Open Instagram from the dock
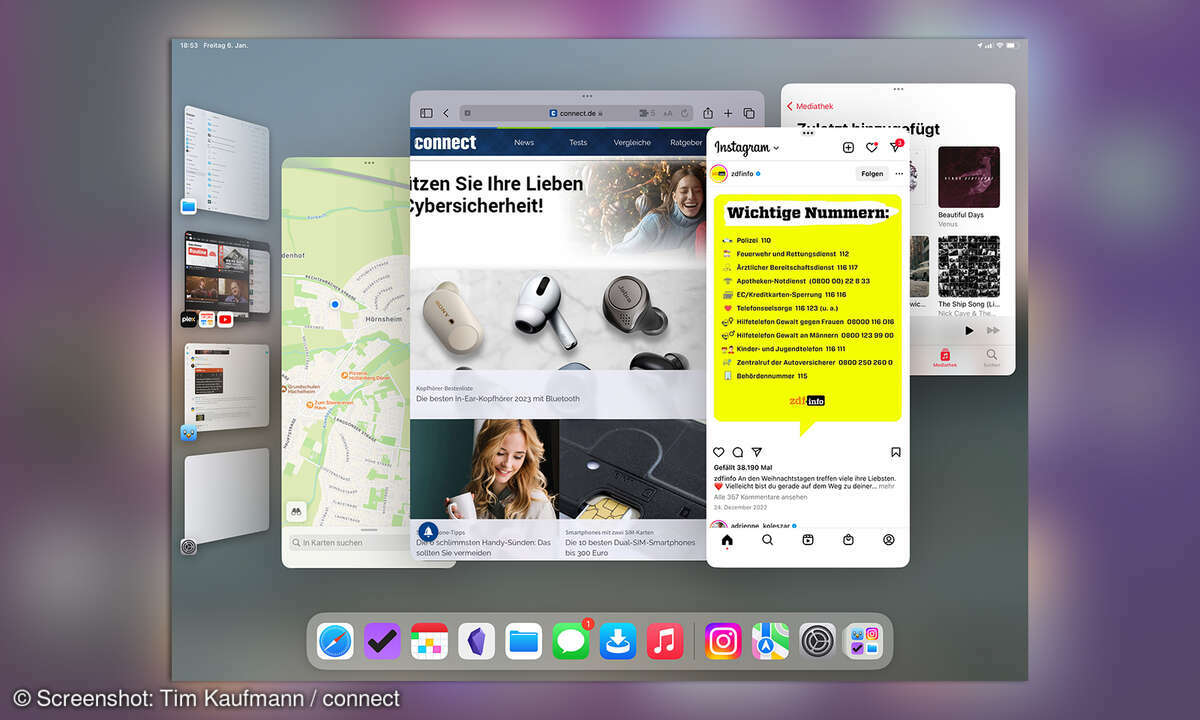 coord(723,640)
